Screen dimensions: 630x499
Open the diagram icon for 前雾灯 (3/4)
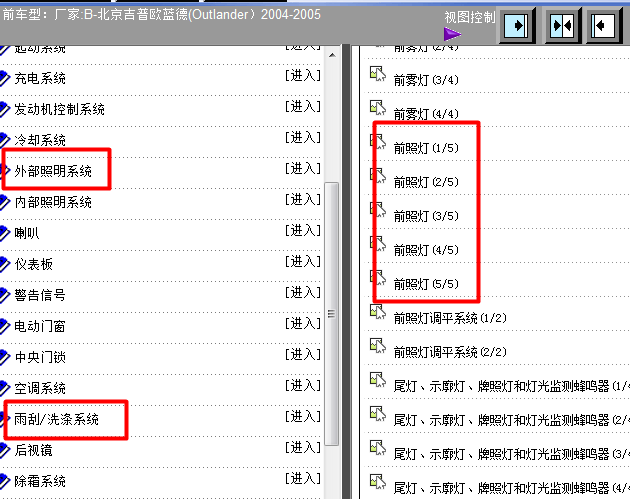(378, 74)
